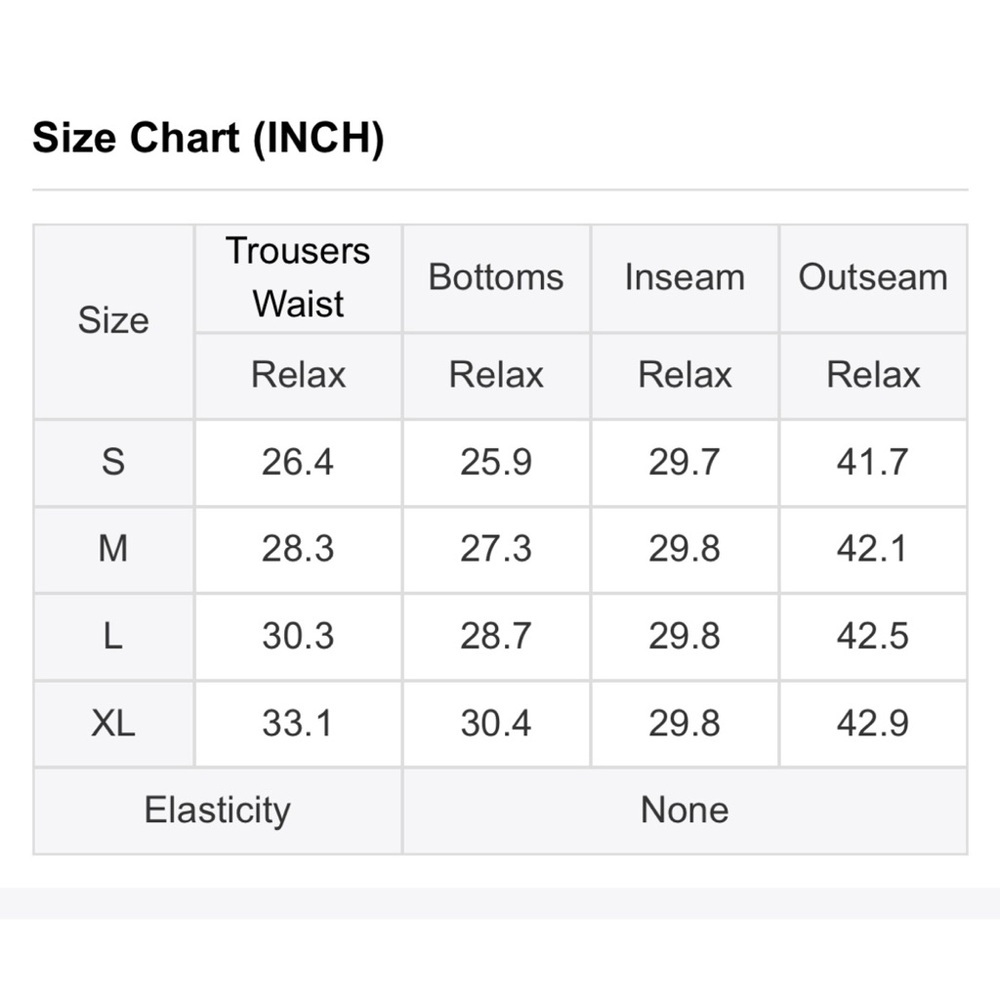Image resolution: width=1000 pixels, height=1000 pixels.
Task: Click the 33.1 waist value cell
Action: click(x=298, y=724)
